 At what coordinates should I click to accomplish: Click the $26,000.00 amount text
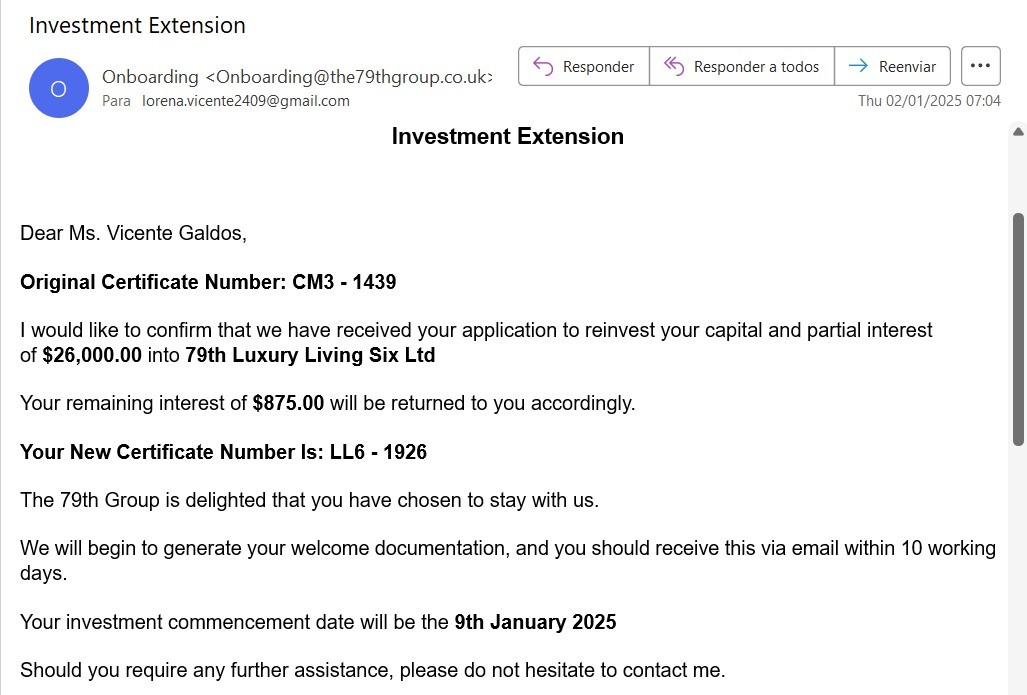pos(92,355)
